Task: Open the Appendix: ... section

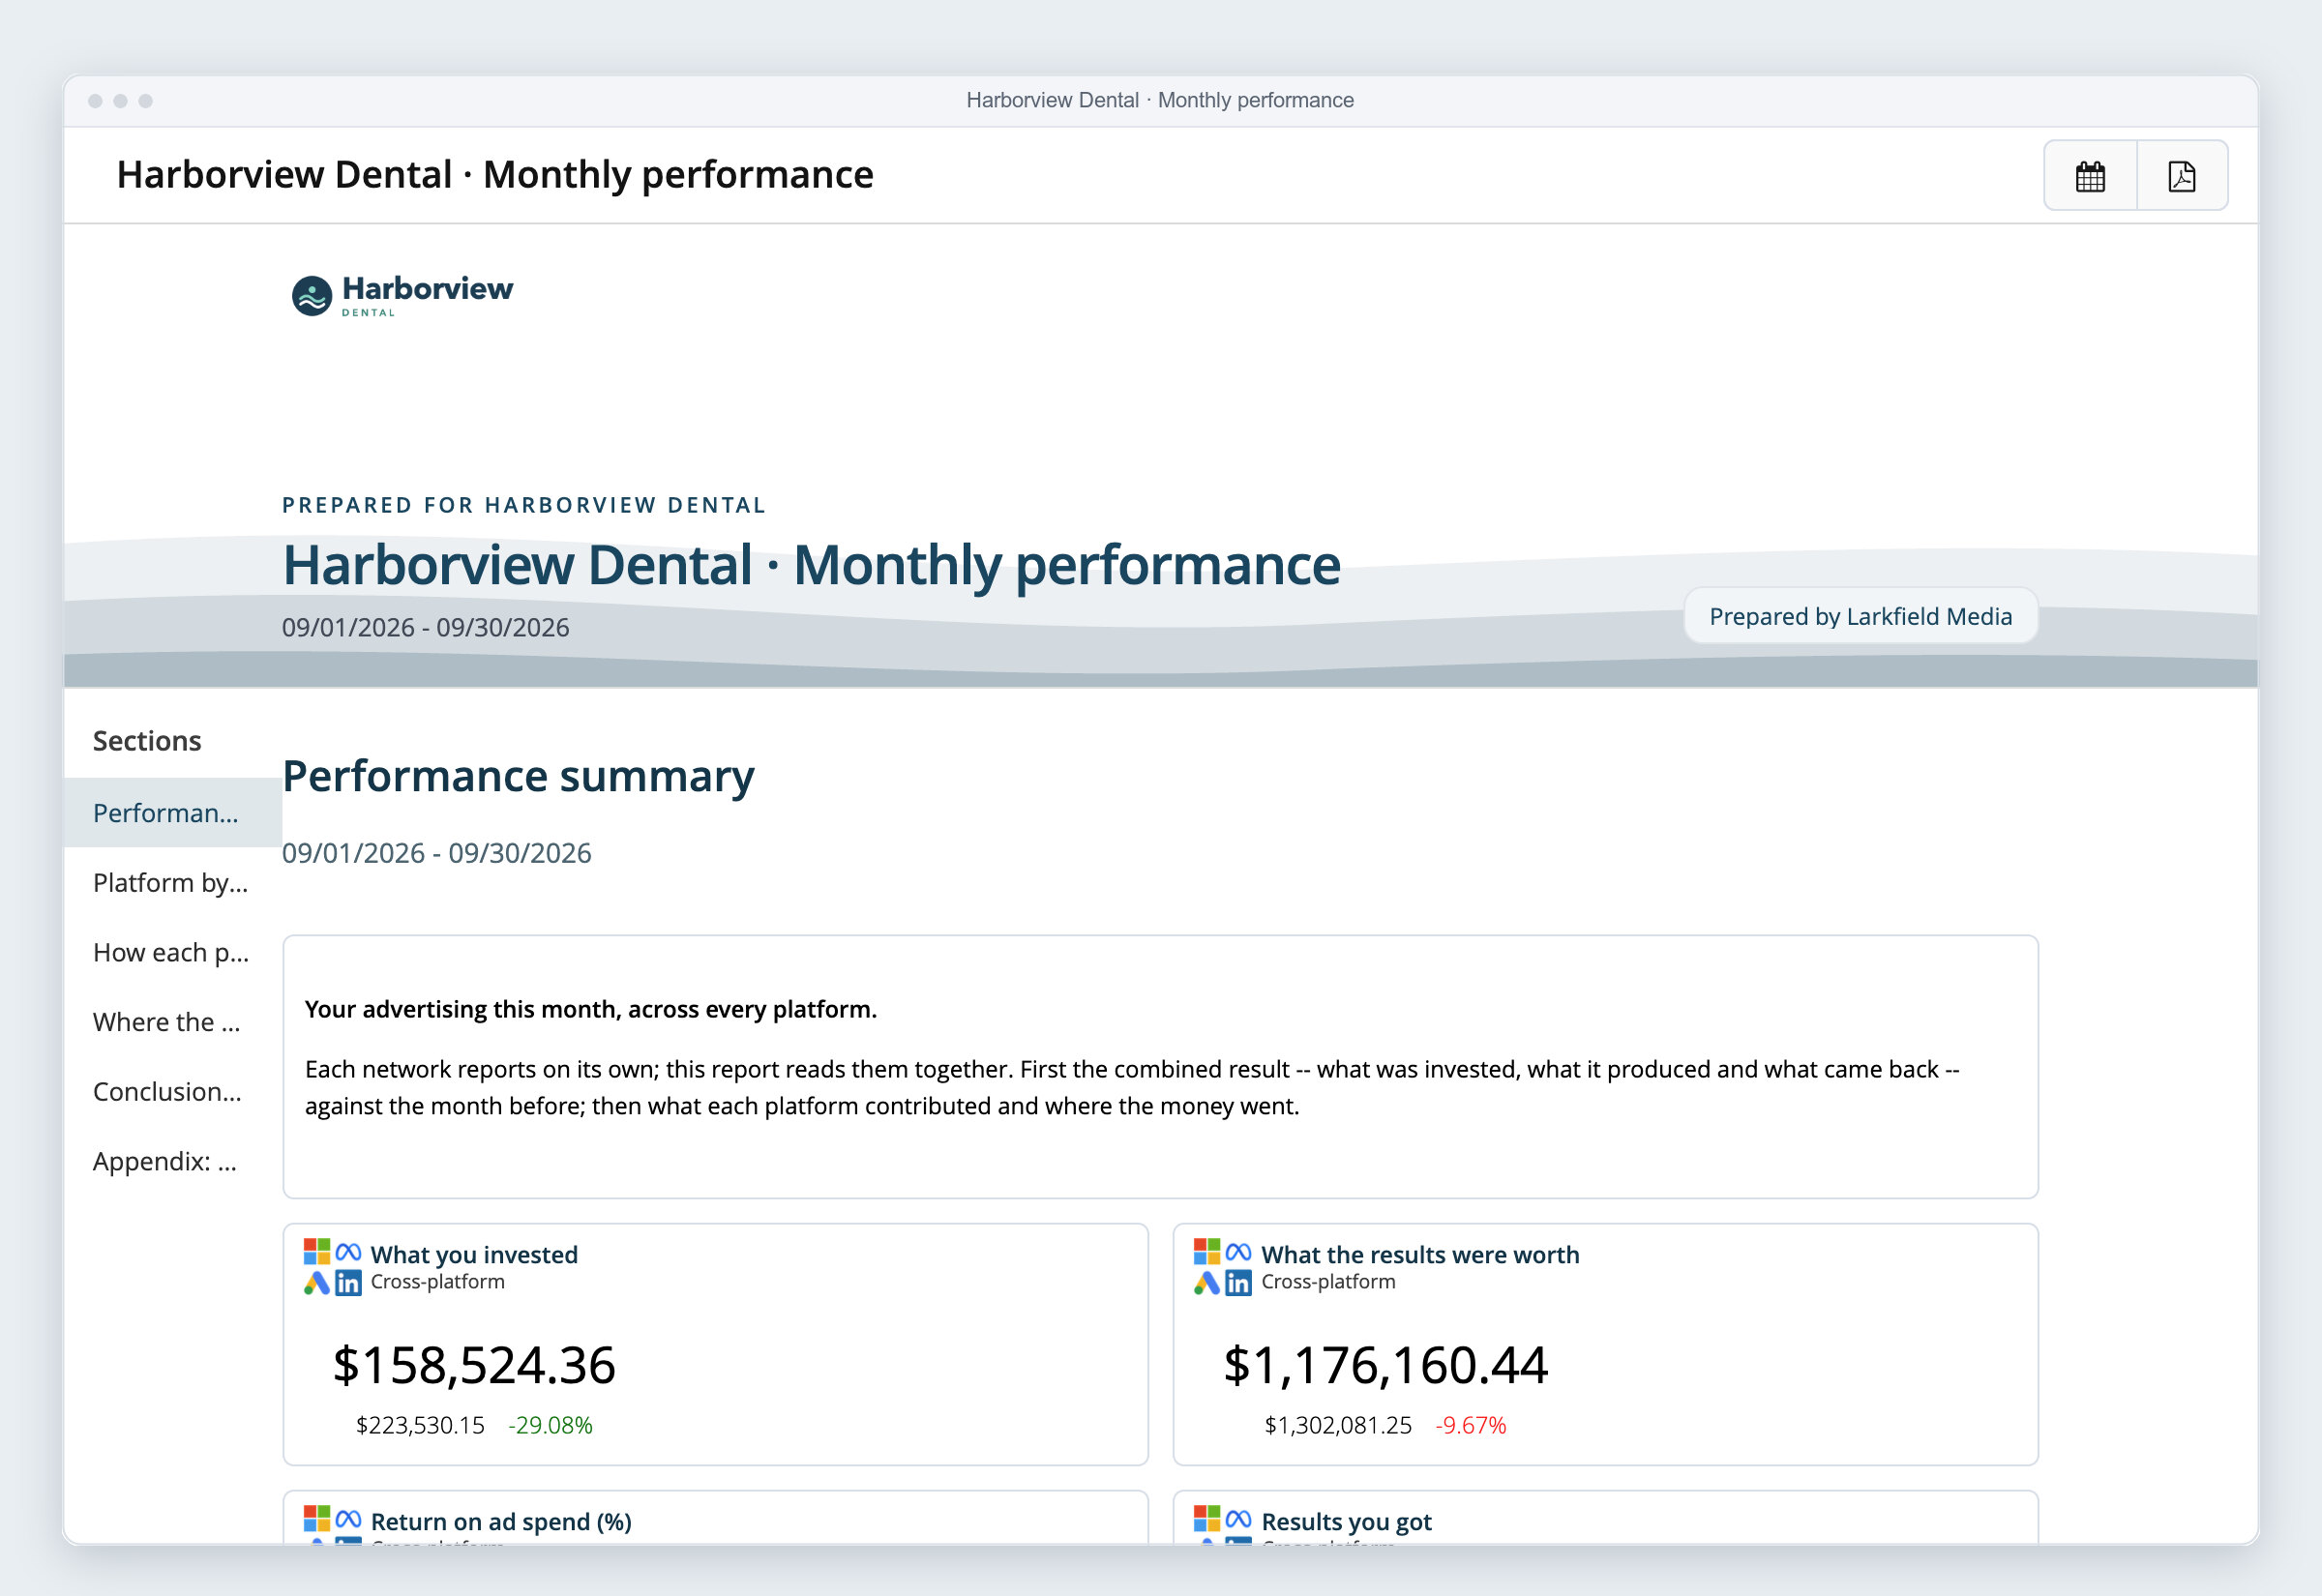Action: coord(173,1162)
